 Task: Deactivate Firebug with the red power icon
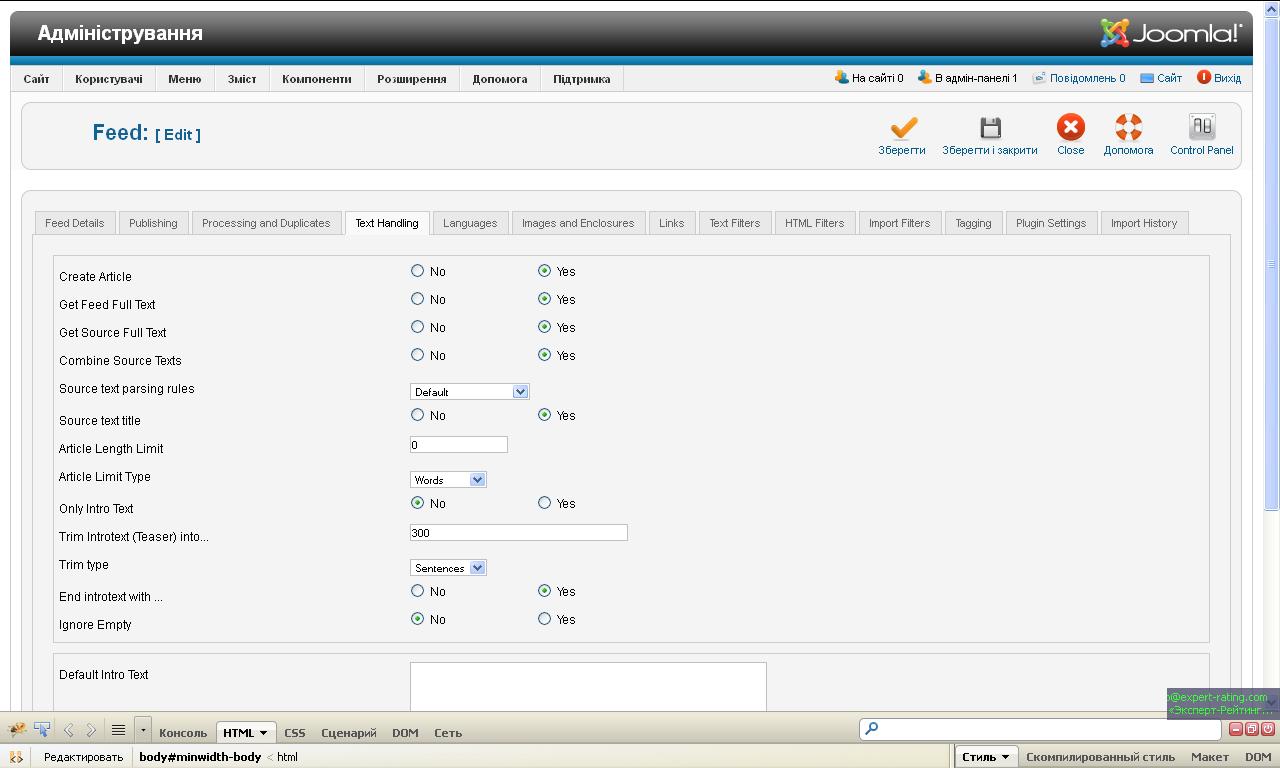(x=1268, y=729)
